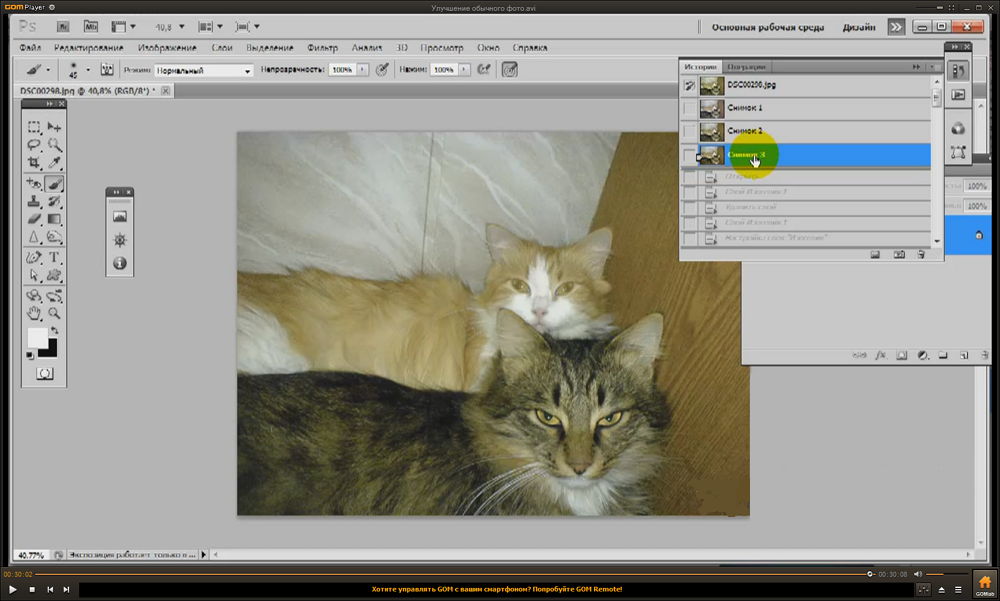Select the Clone Stamp tool
This screenshot has width=1000, height=601.
click(34, 201)
